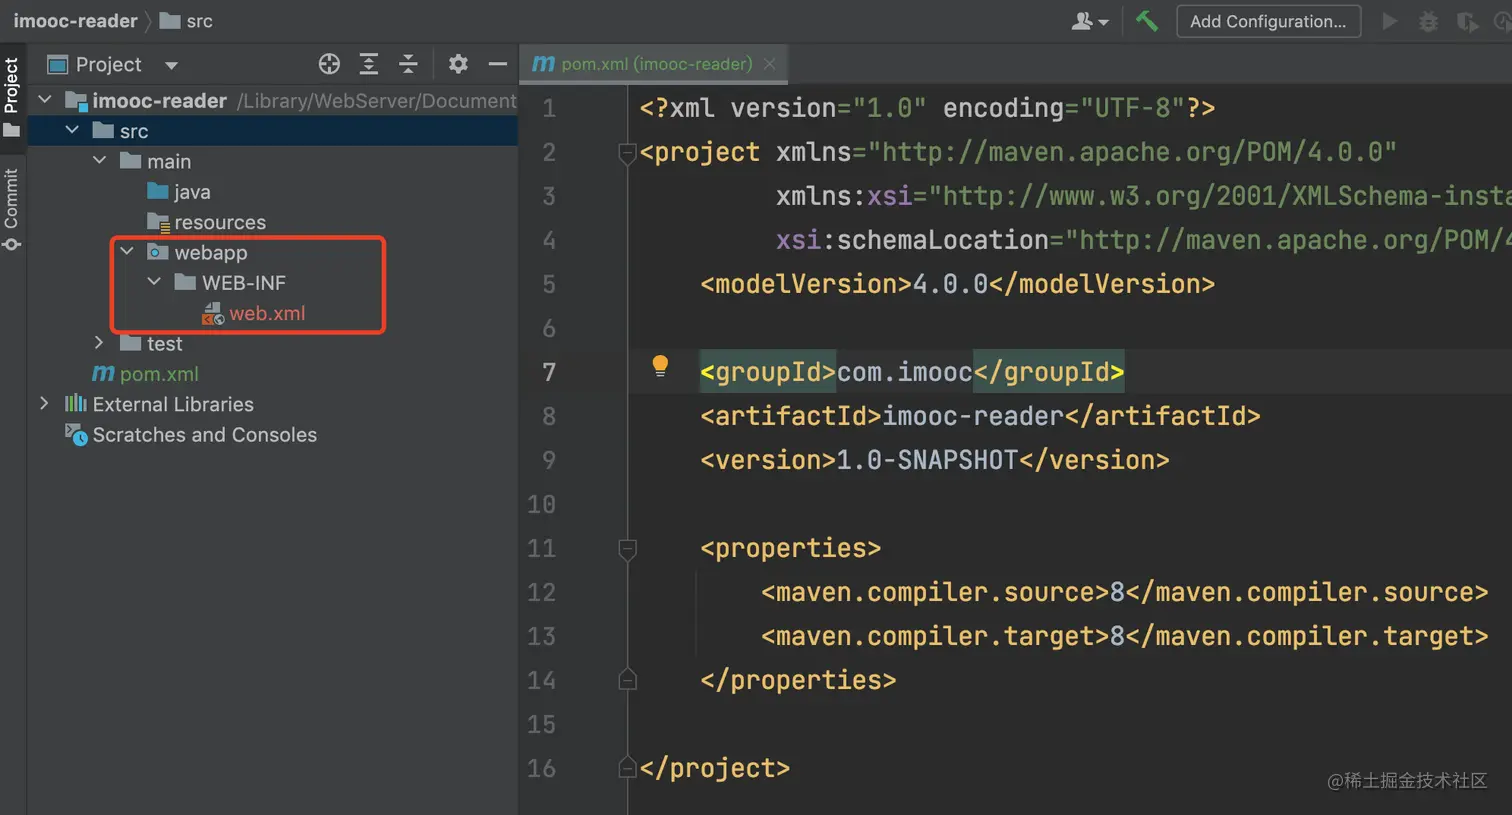This screenshot has width=1512, height=815.
Task: Click the xmlns:xsi attribute on line 3
Action: 1143,196
